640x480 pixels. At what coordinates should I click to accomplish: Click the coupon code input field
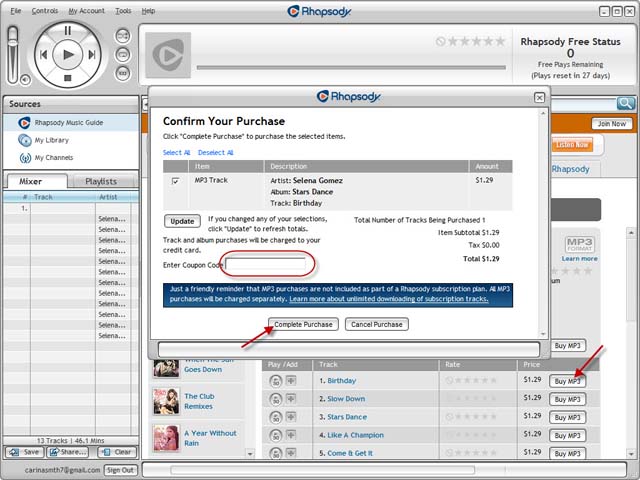(266, 264)
